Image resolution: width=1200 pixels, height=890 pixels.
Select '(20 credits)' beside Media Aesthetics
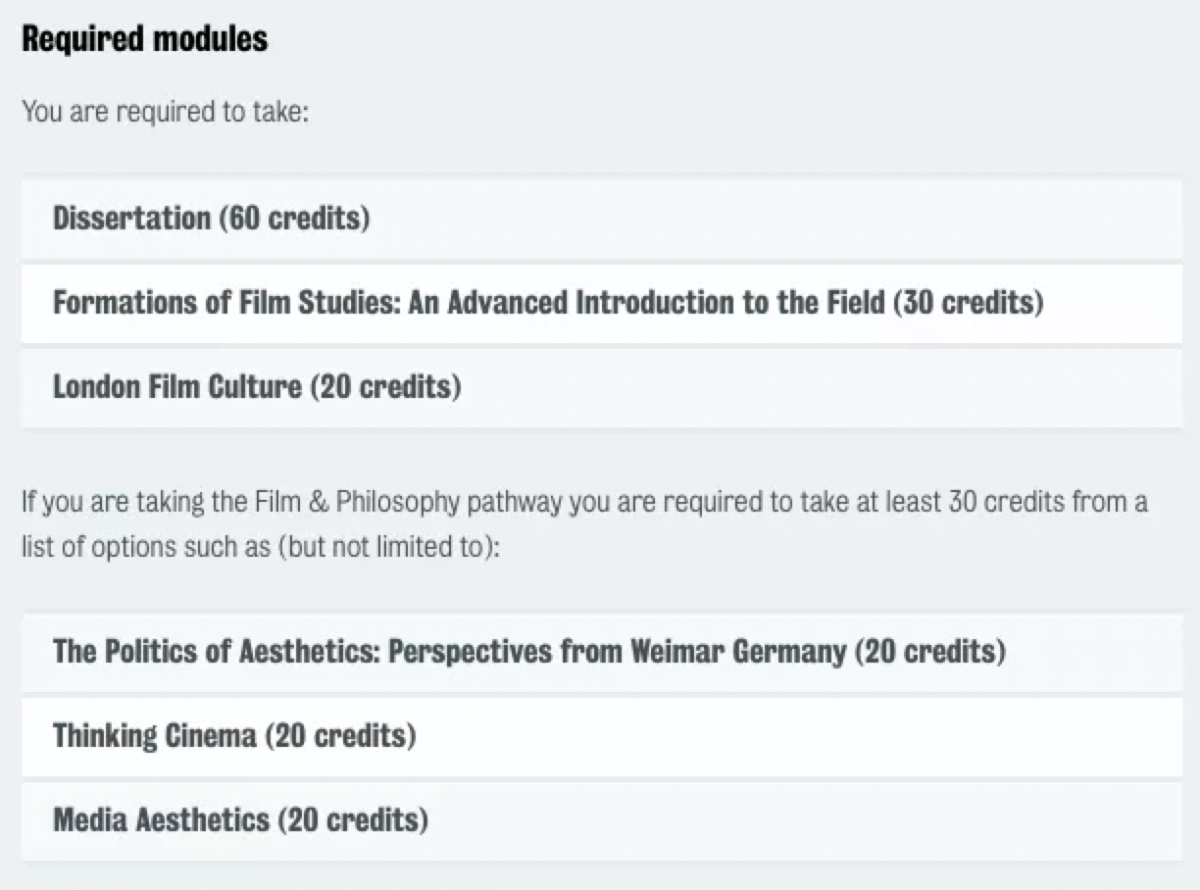(x=353, y=821)
